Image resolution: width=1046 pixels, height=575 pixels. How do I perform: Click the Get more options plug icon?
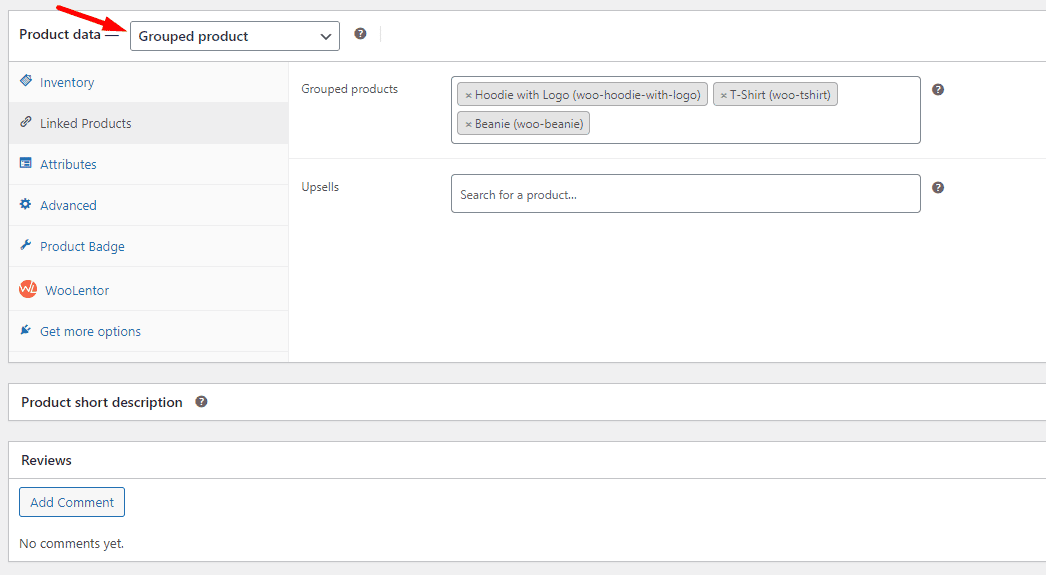tap(26, 330)
